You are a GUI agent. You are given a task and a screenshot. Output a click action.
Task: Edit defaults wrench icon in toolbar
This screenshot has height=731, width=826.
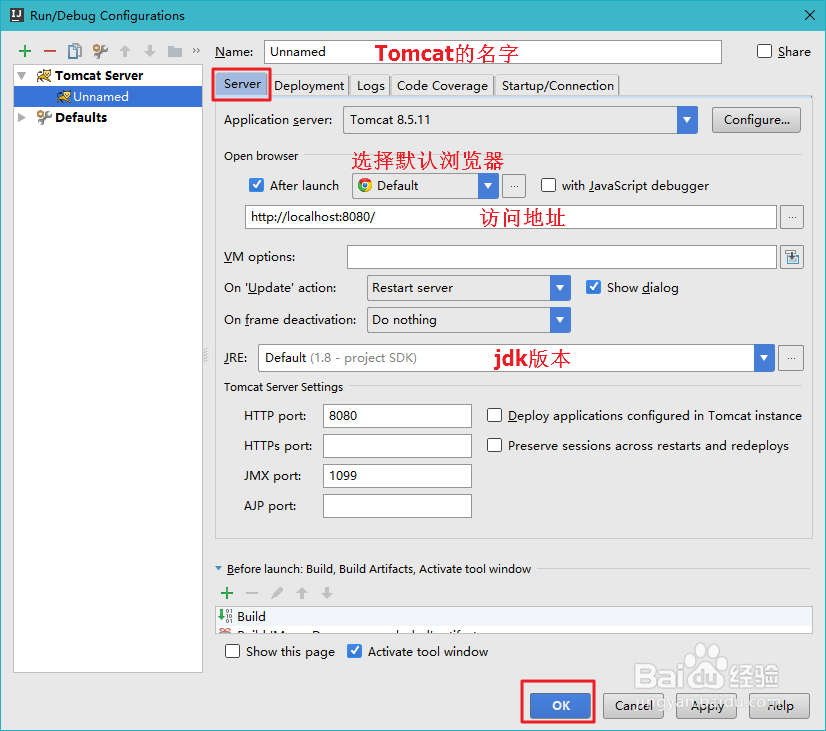coord(100,51)
